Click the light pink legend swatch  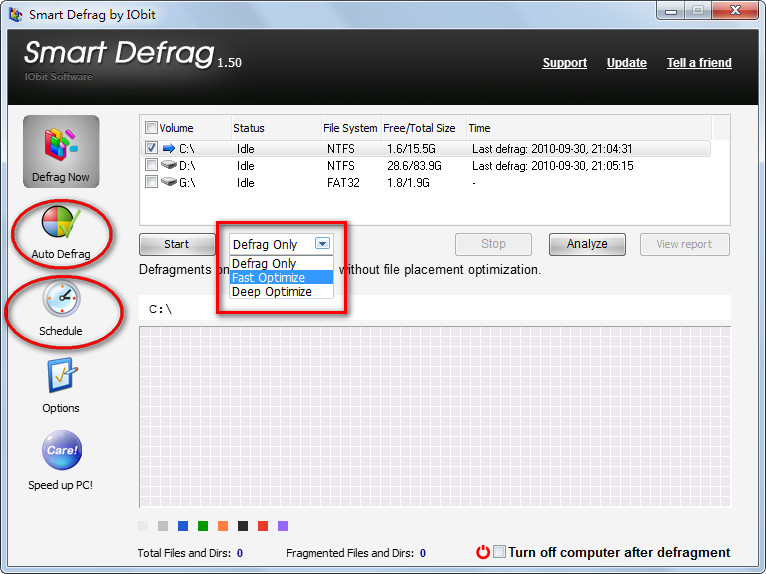click(x=143, y=526)
